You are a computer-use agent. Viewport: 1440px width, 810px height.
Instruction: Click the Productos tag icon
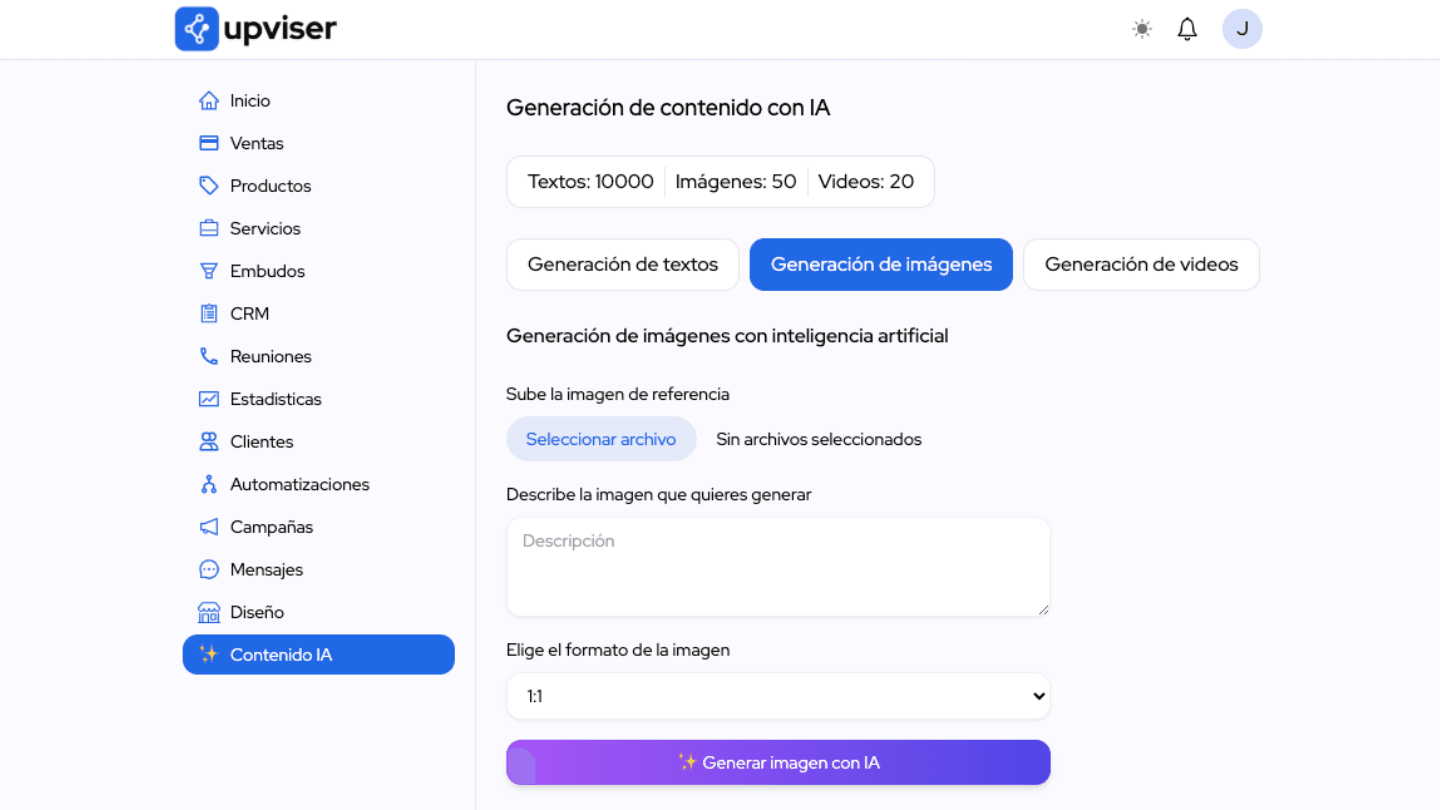pyautogui.click(x=209, y=185)
